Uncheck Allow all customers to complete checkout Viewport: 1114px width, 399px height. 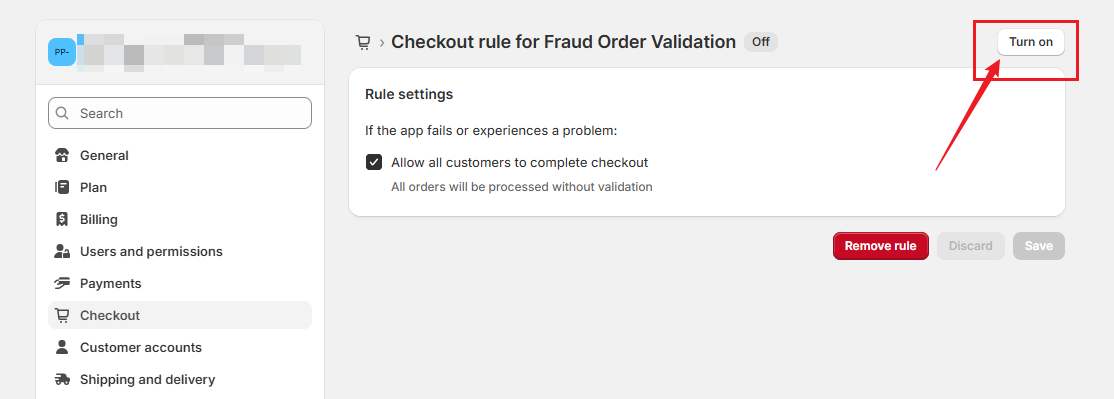pos(374,163)
